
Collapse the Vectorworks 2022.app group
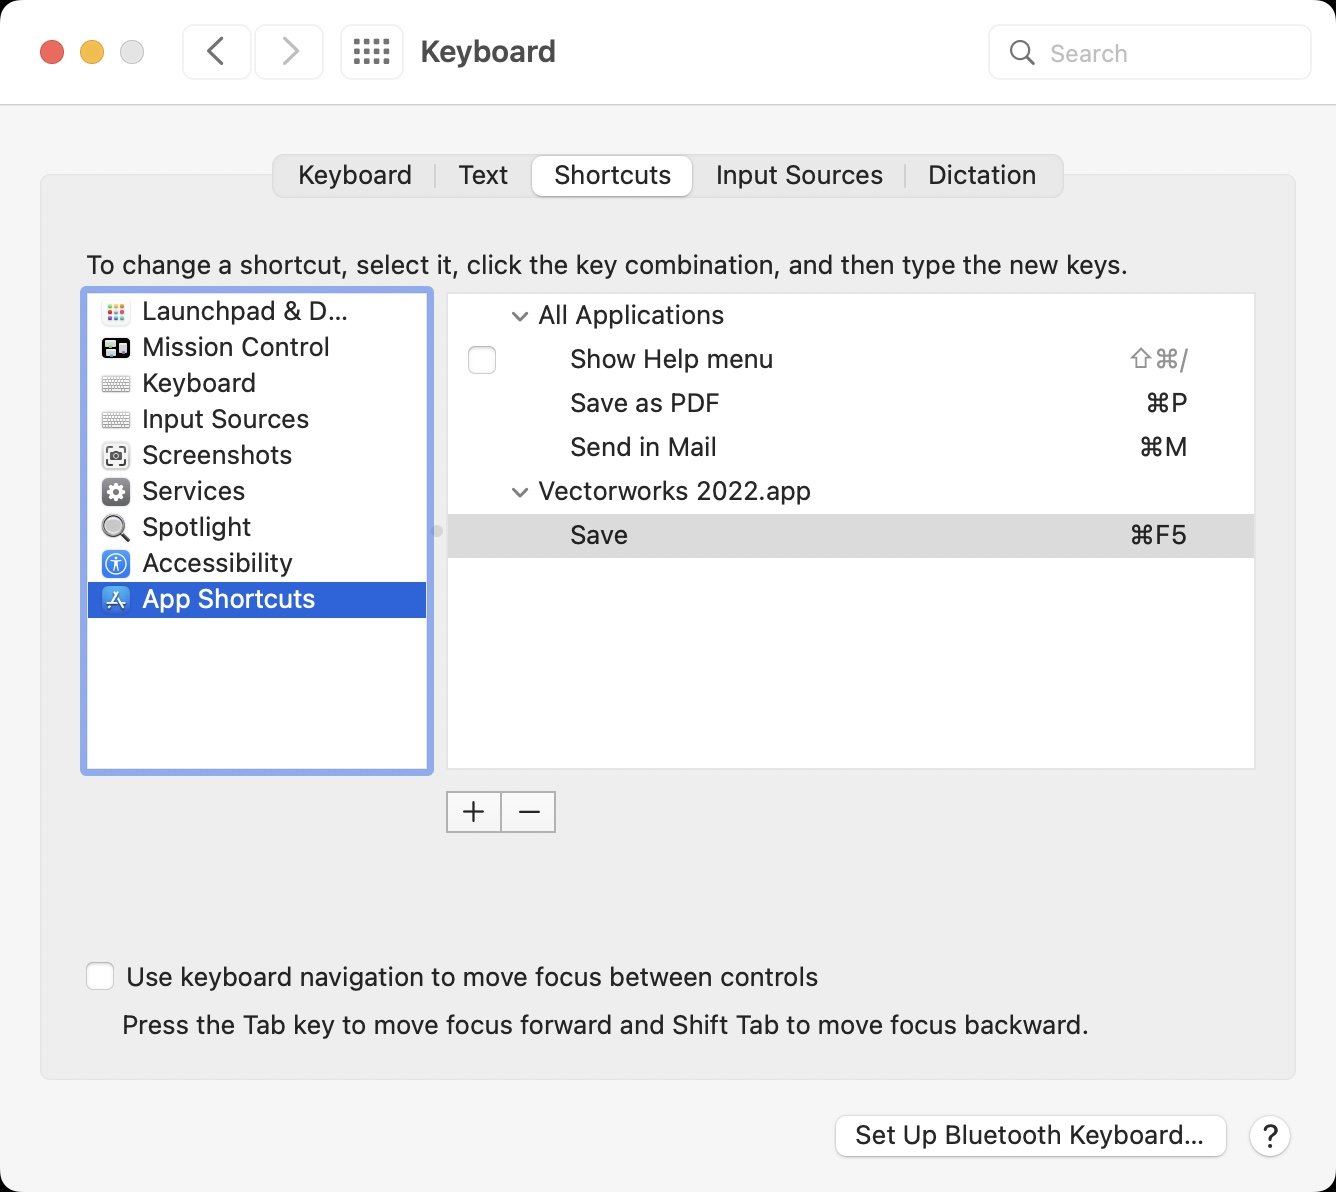(x=519, y=492)
